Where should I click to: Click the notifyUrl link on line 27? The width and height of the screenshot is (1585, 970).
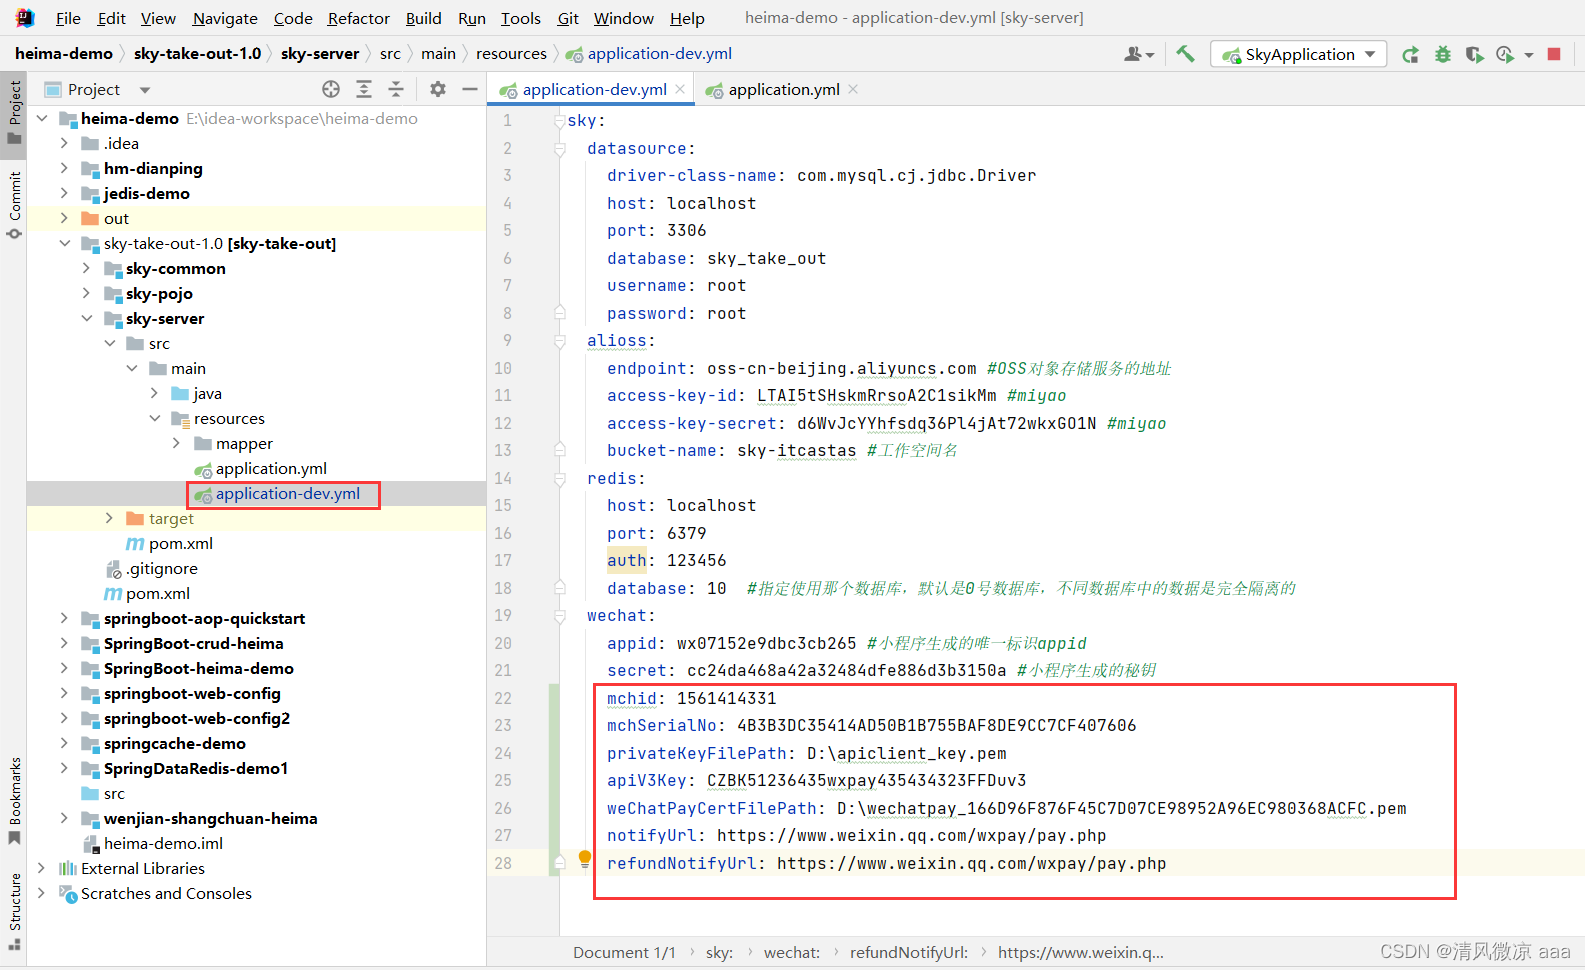(911, 835)
